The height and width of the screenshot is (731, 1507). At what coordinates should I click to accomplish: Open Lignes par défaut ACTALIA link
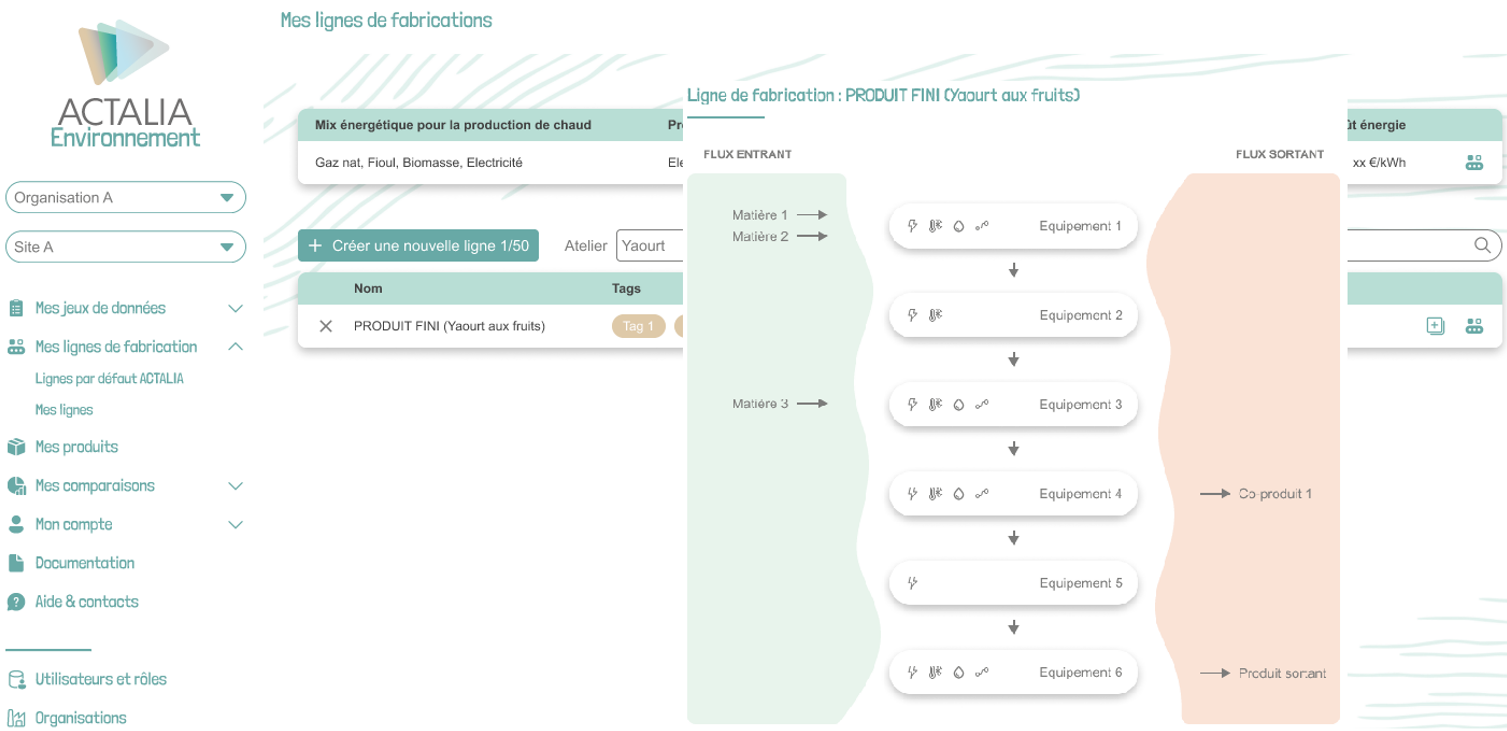point(109,379)
